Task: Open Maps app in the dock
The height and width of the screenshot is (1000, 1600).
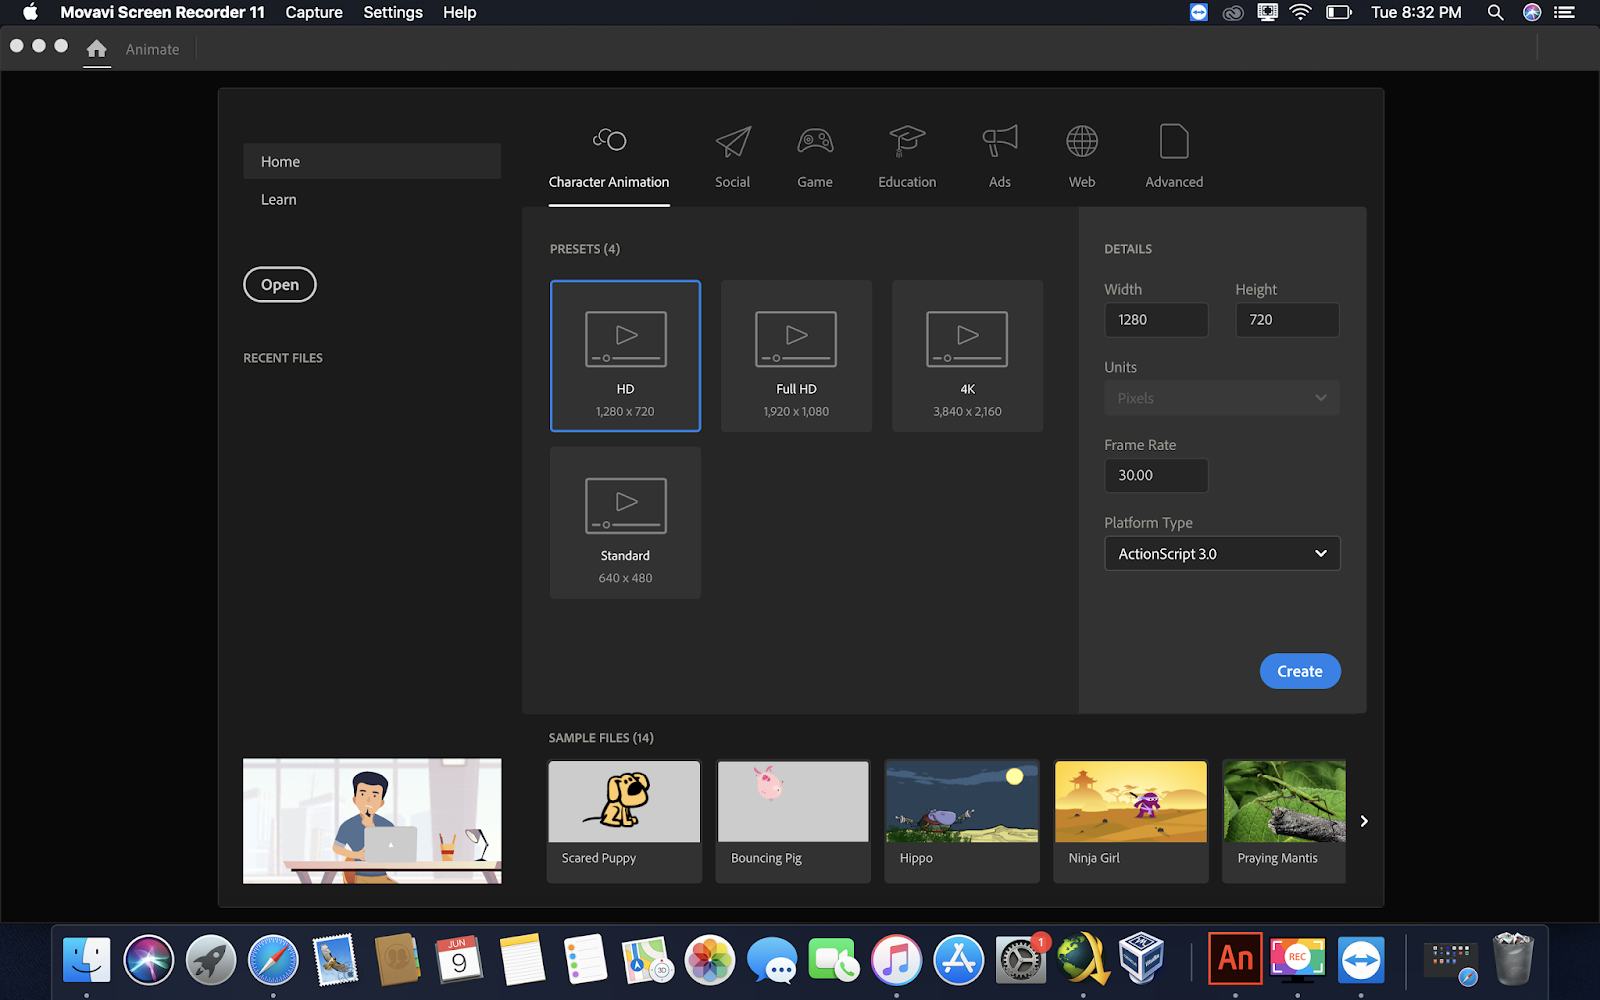Action: [646, 960]
